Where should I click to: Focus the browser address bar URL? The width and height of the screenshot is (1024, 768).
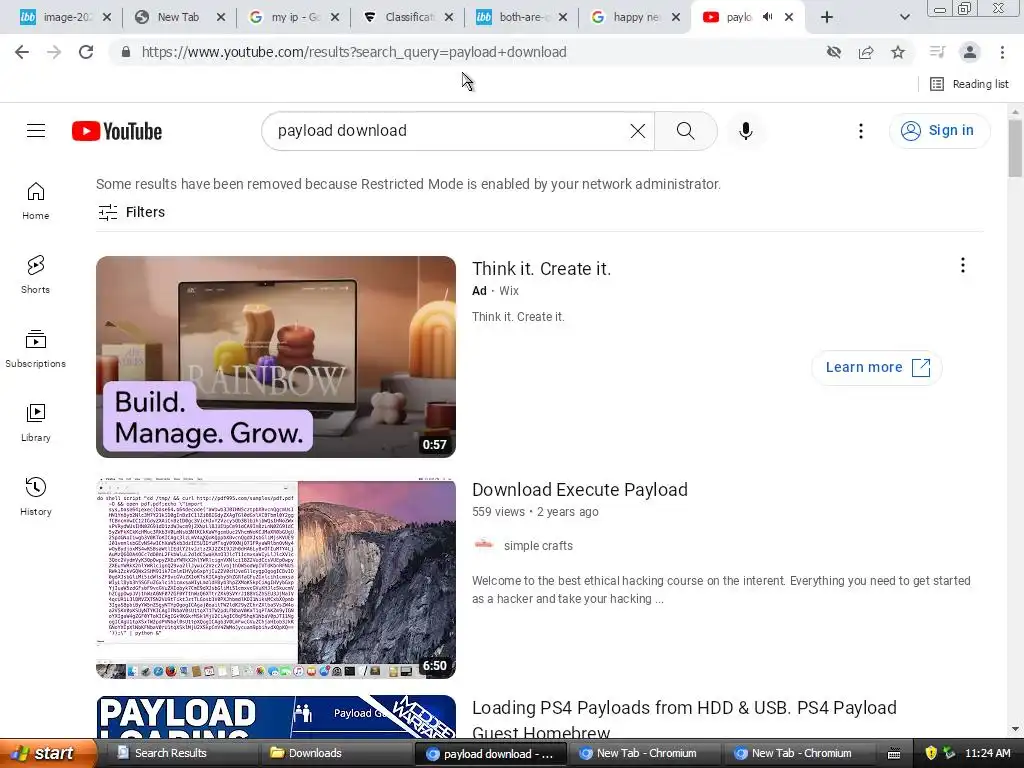click(354, 52)
